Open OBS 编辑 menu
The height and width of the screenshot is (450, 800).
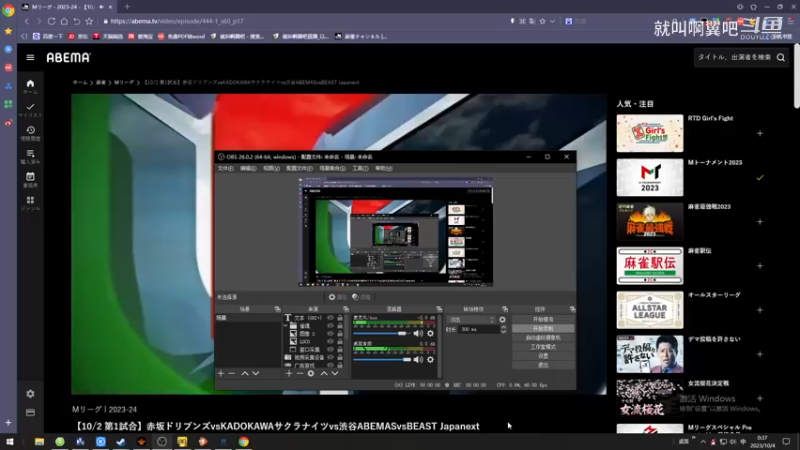tap(248, 168)
